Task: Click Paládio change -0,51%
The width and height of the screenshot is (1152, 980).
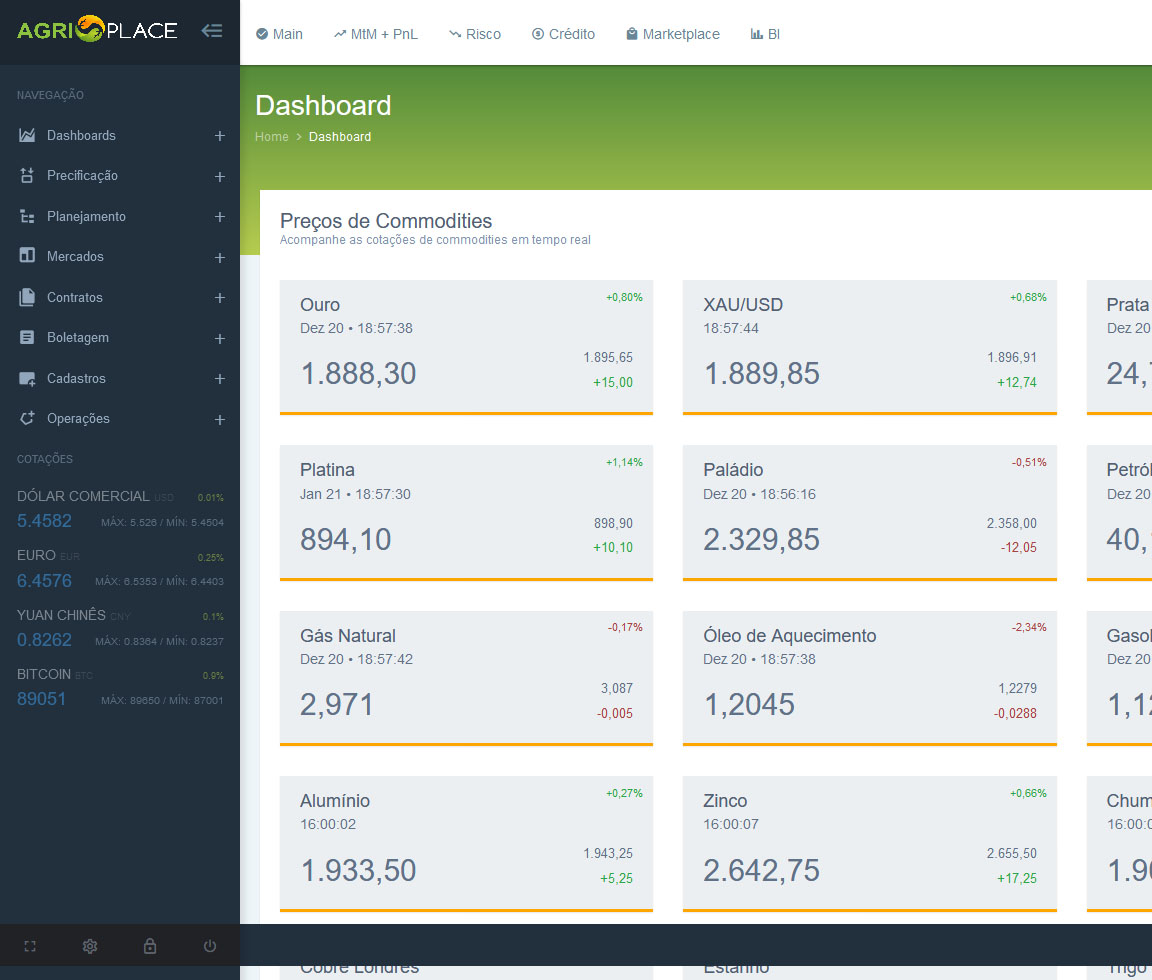Action: (x=1029, y=462)
